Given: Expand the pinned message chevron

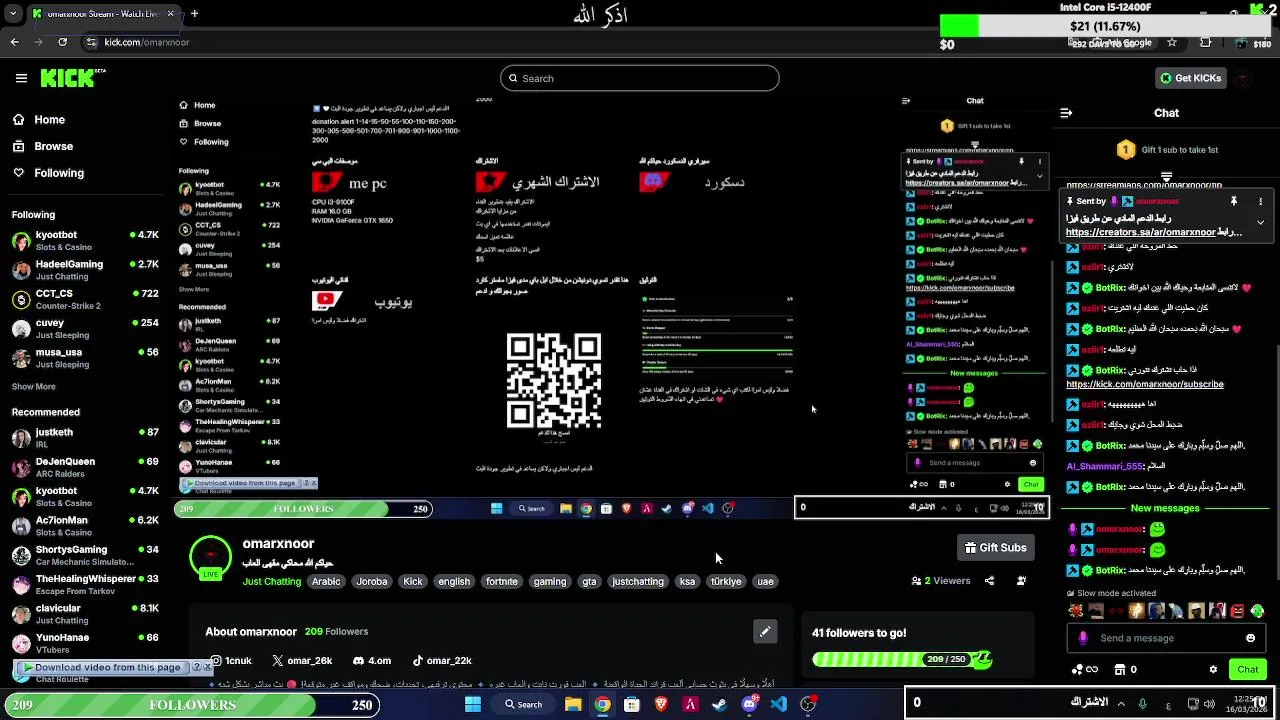Looking at the screenshot, I should [1261, 222].
